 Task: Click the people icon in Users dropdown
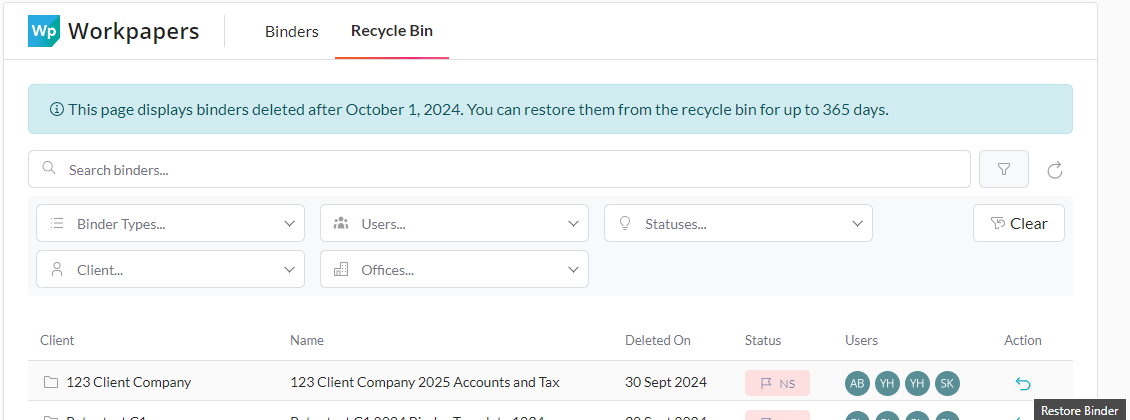coord(341,223)
